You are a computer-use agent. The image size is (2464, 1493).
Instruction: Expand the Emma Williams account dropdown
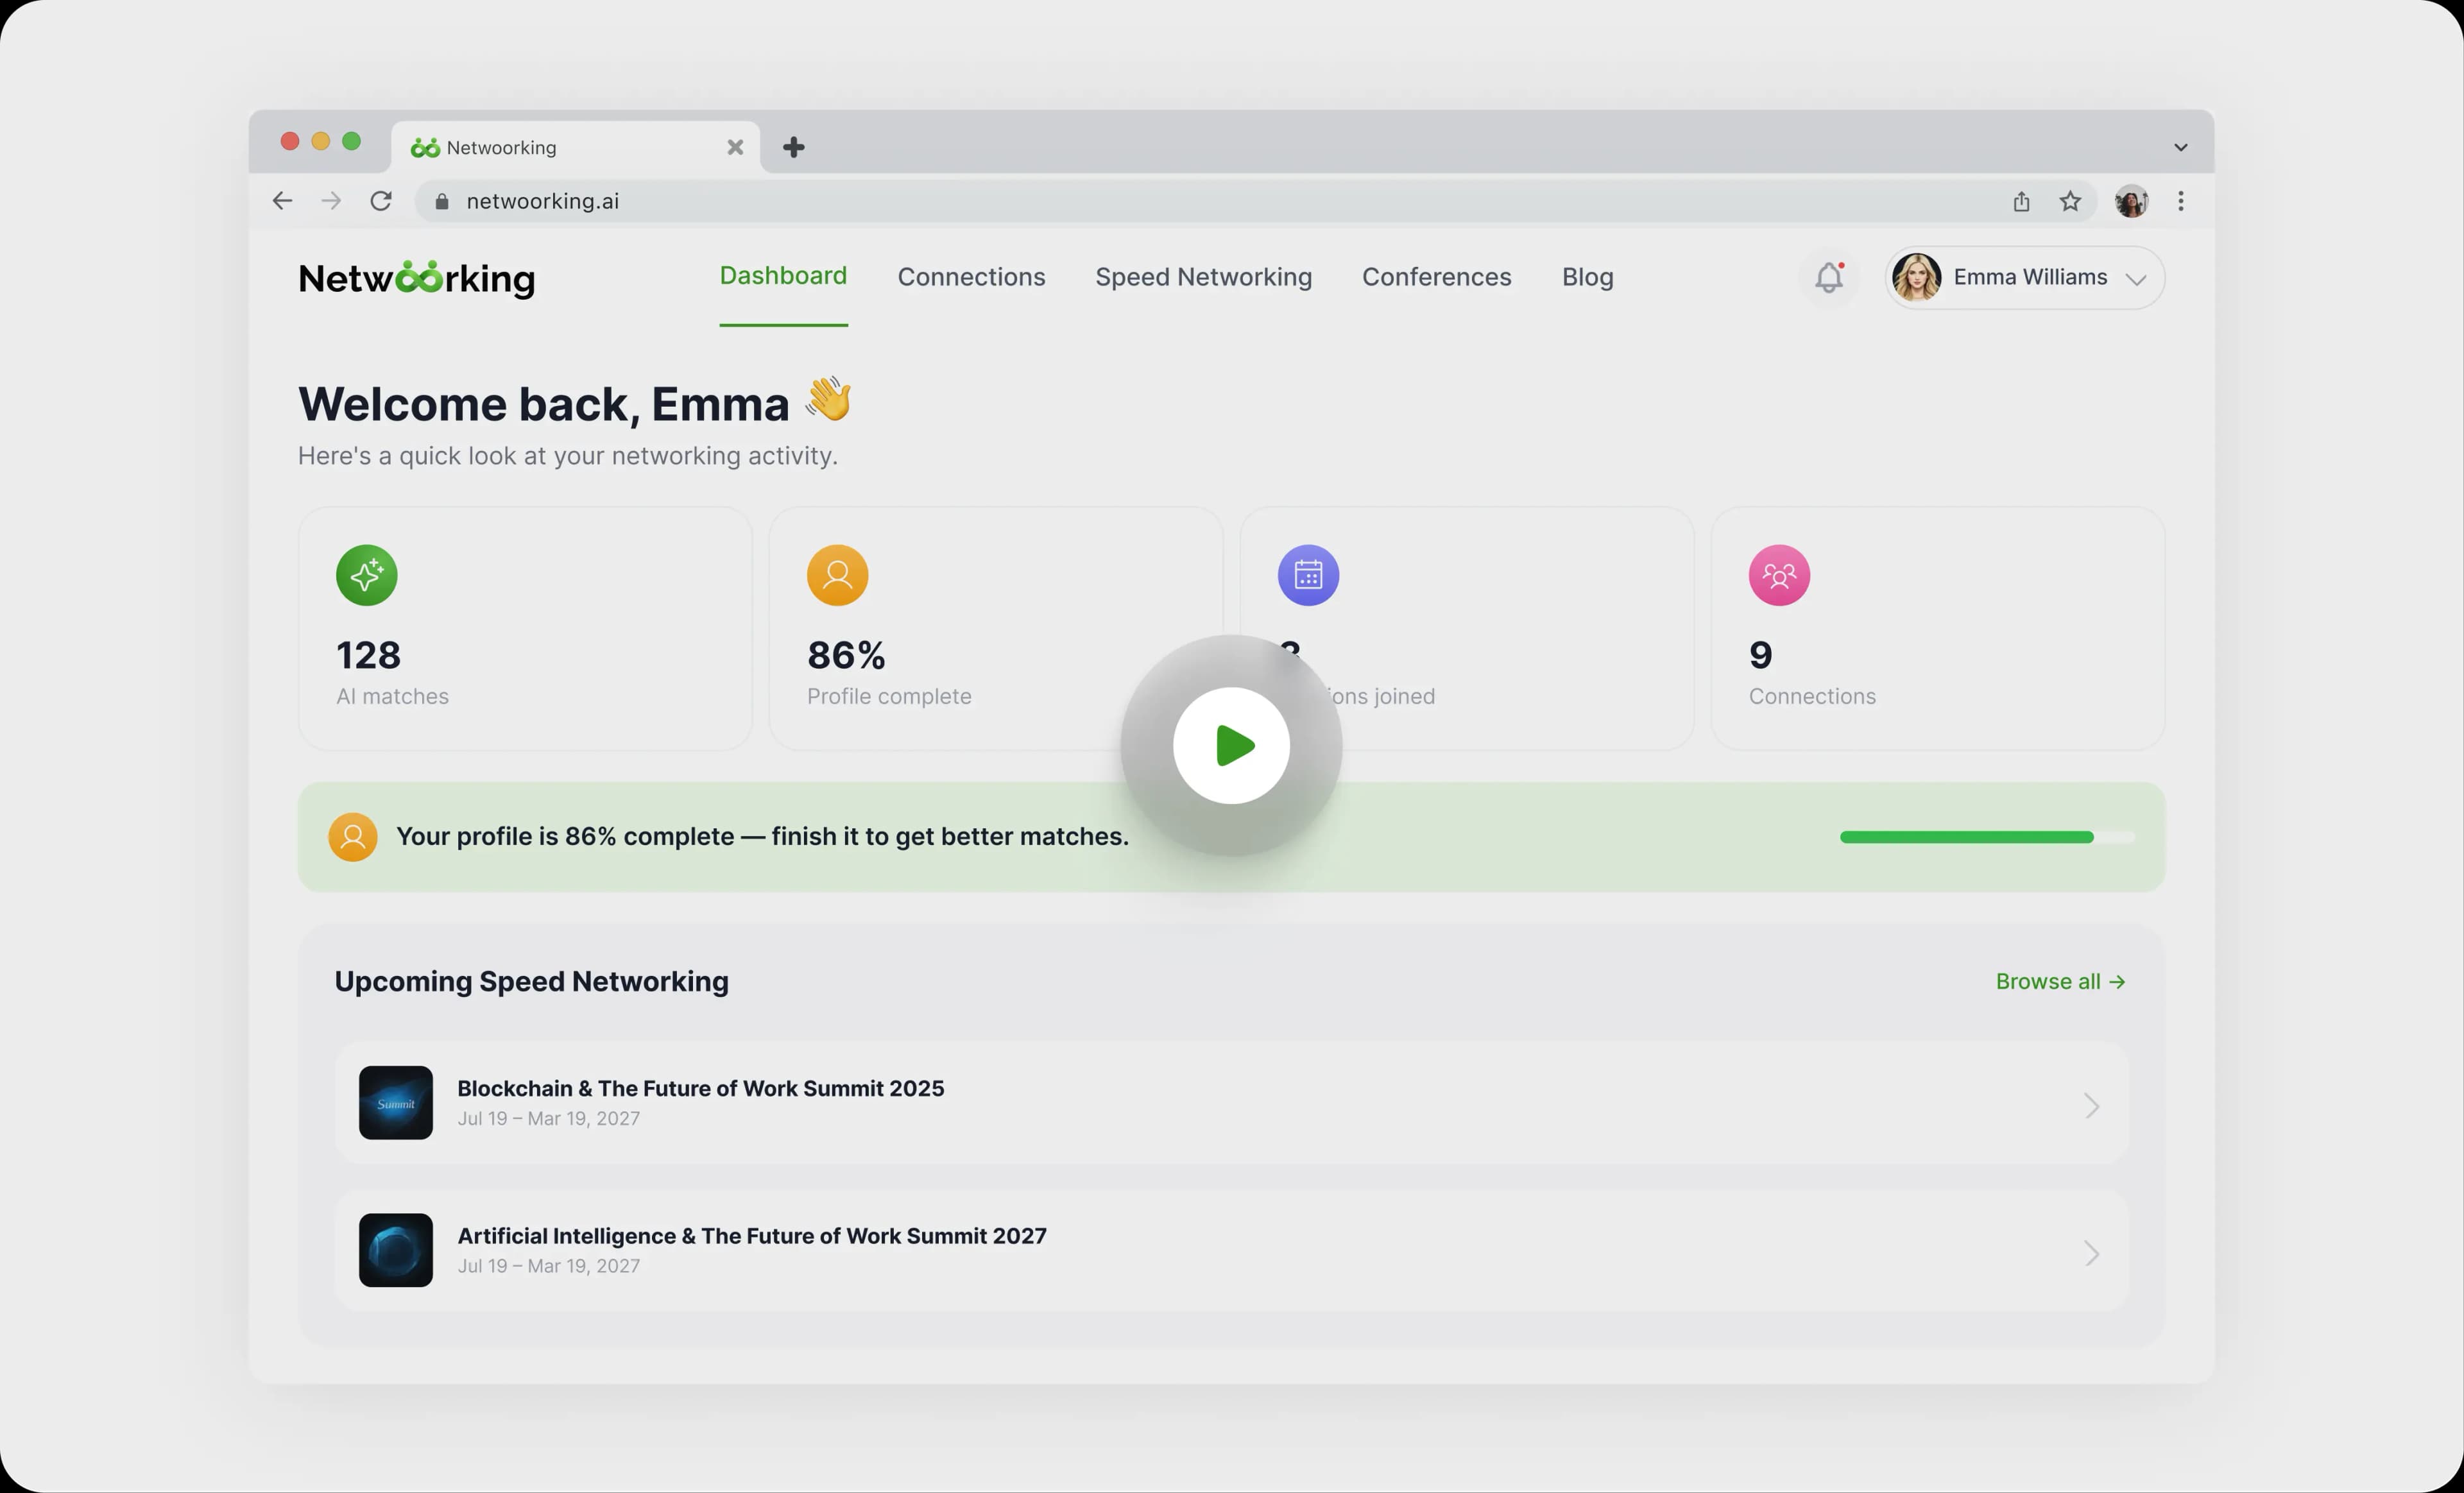click(2135, 279)
